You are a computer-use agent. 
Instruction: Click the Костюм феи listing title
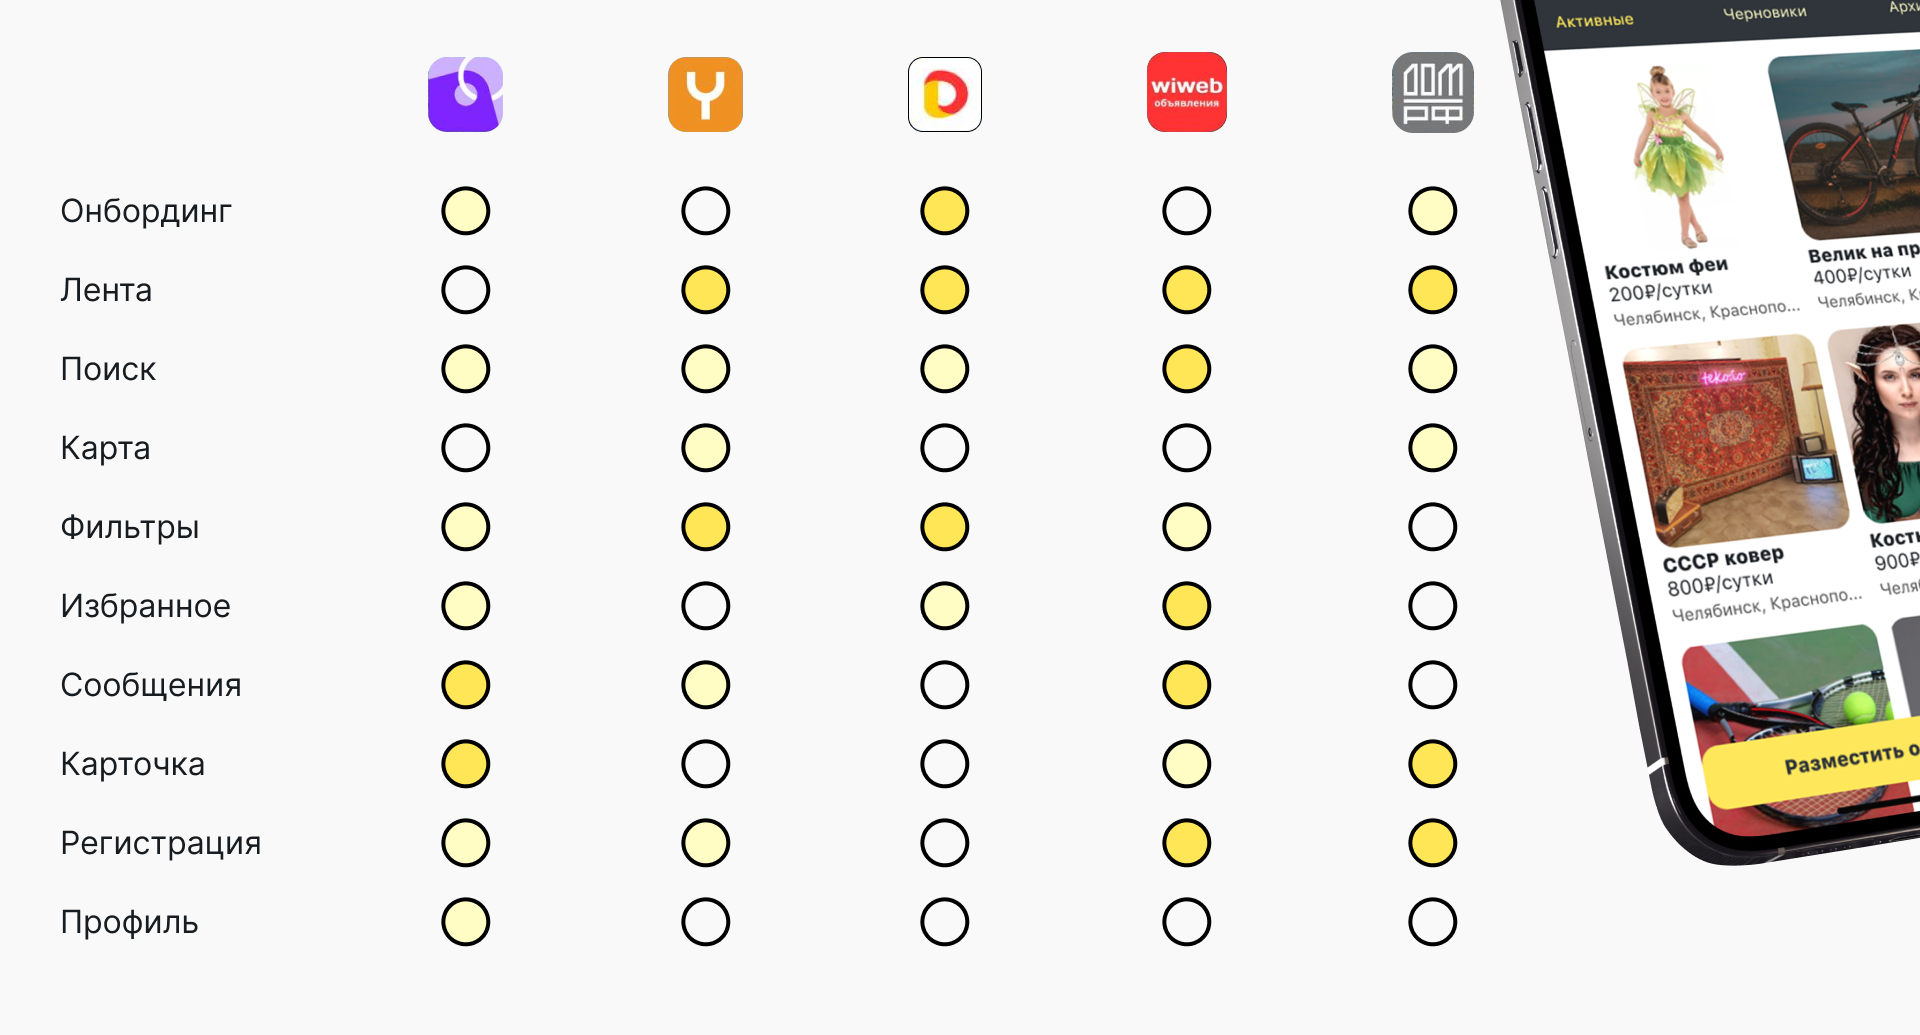click(x=1666, y=268)
